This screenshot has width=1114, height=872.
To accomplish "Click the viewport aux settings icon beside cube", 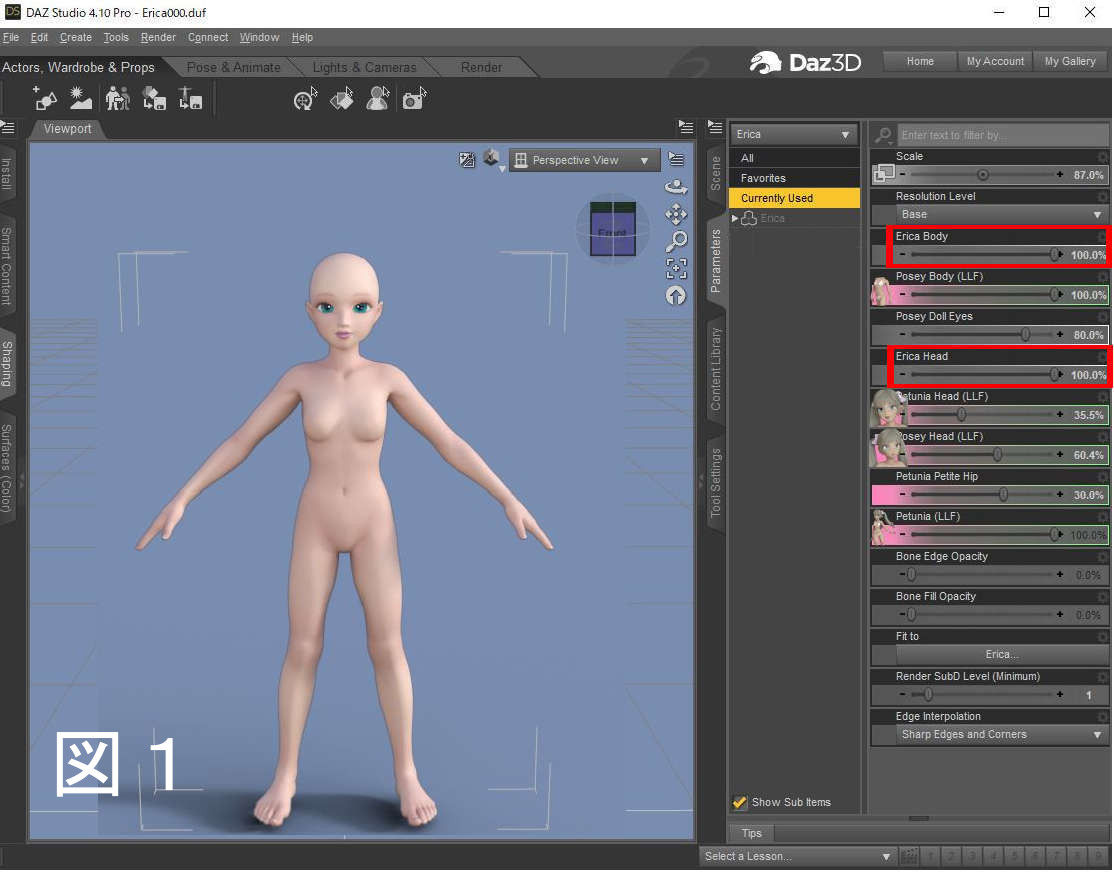I will [467, 160].
